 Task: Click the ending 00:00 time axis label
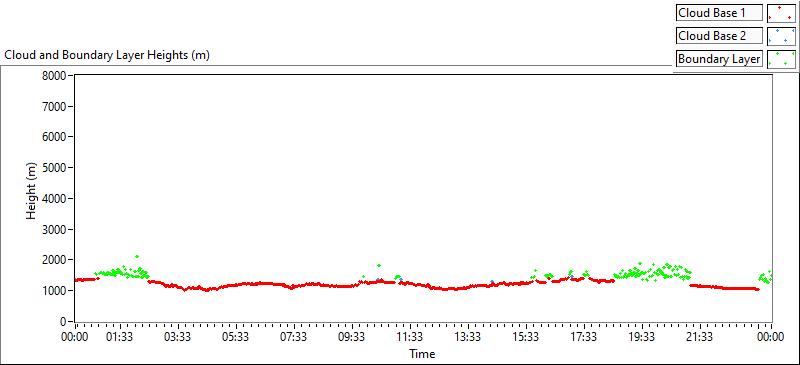[770, 337]
